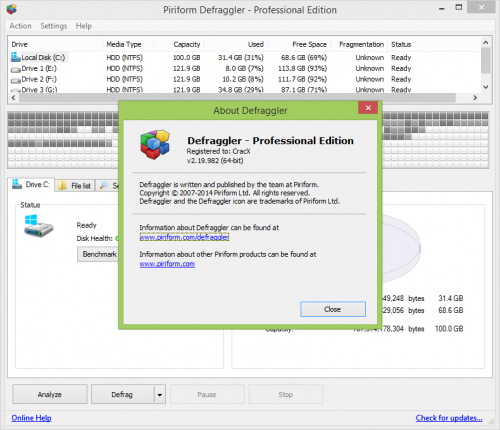
Task: Click version text 'v2.19.982 (64-bit)'
Action: 215,161
